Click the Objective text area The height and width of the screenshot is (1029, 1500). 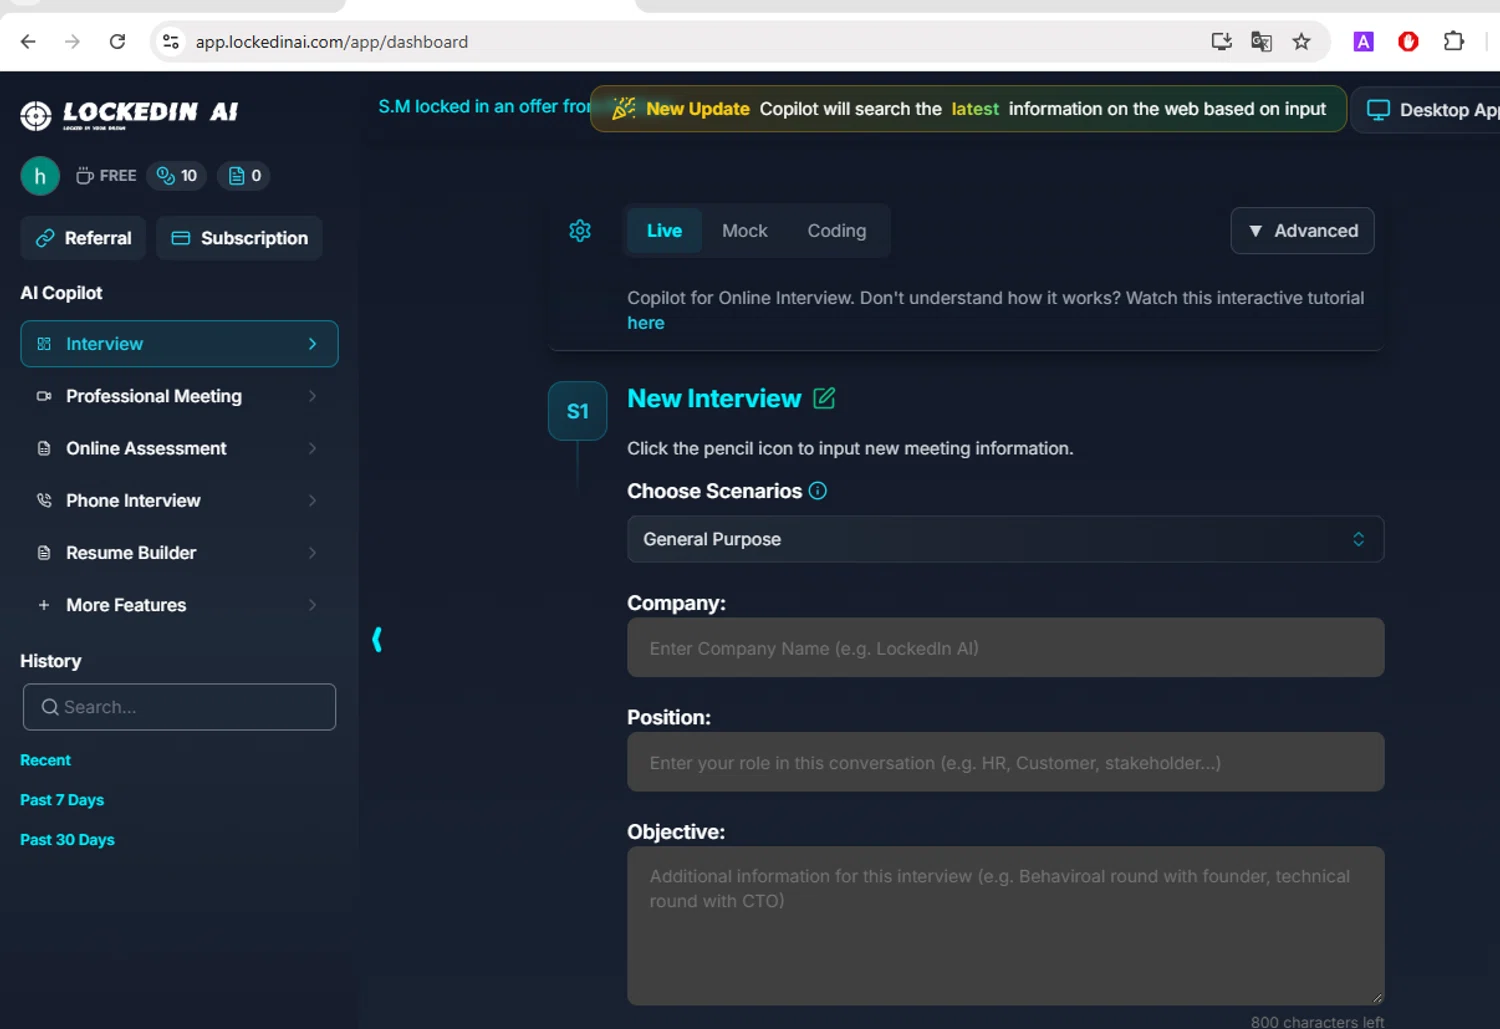(1005, 926)
